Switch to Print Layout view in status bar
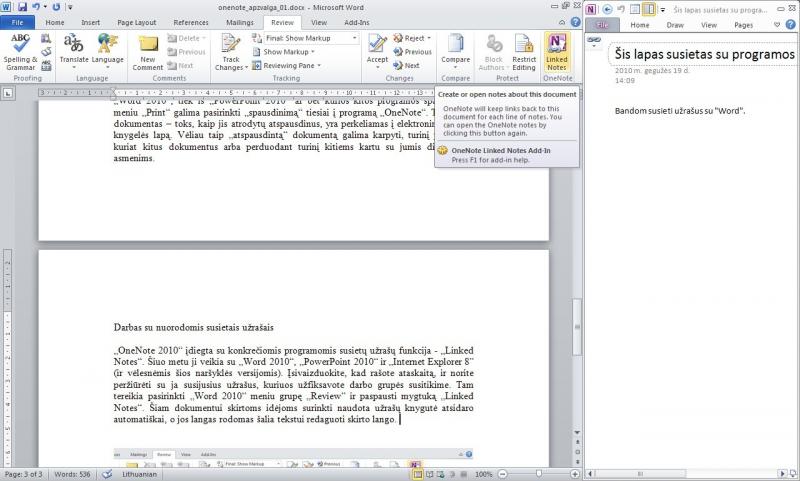 click(x=418, y=474)
